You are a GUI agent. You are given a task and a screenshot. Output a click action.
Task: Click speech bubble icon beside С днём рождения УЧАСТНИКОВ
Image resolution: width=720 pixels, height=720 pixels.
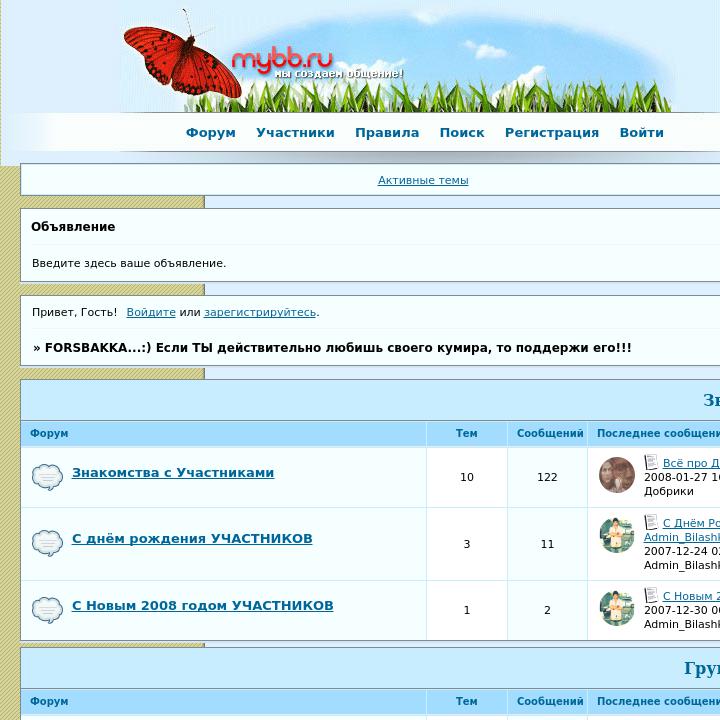point(47,543)
